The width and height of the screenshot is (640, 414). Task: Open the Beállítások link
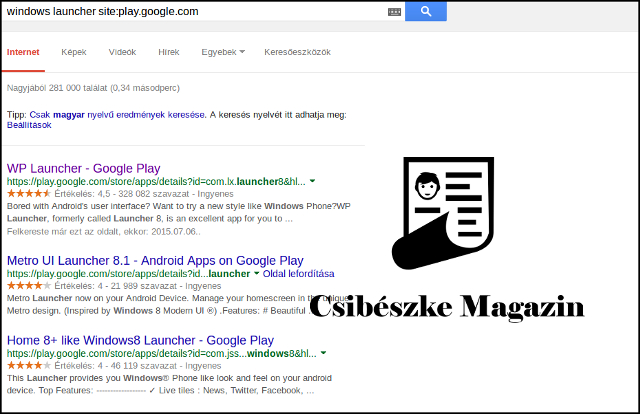(29, 125)
